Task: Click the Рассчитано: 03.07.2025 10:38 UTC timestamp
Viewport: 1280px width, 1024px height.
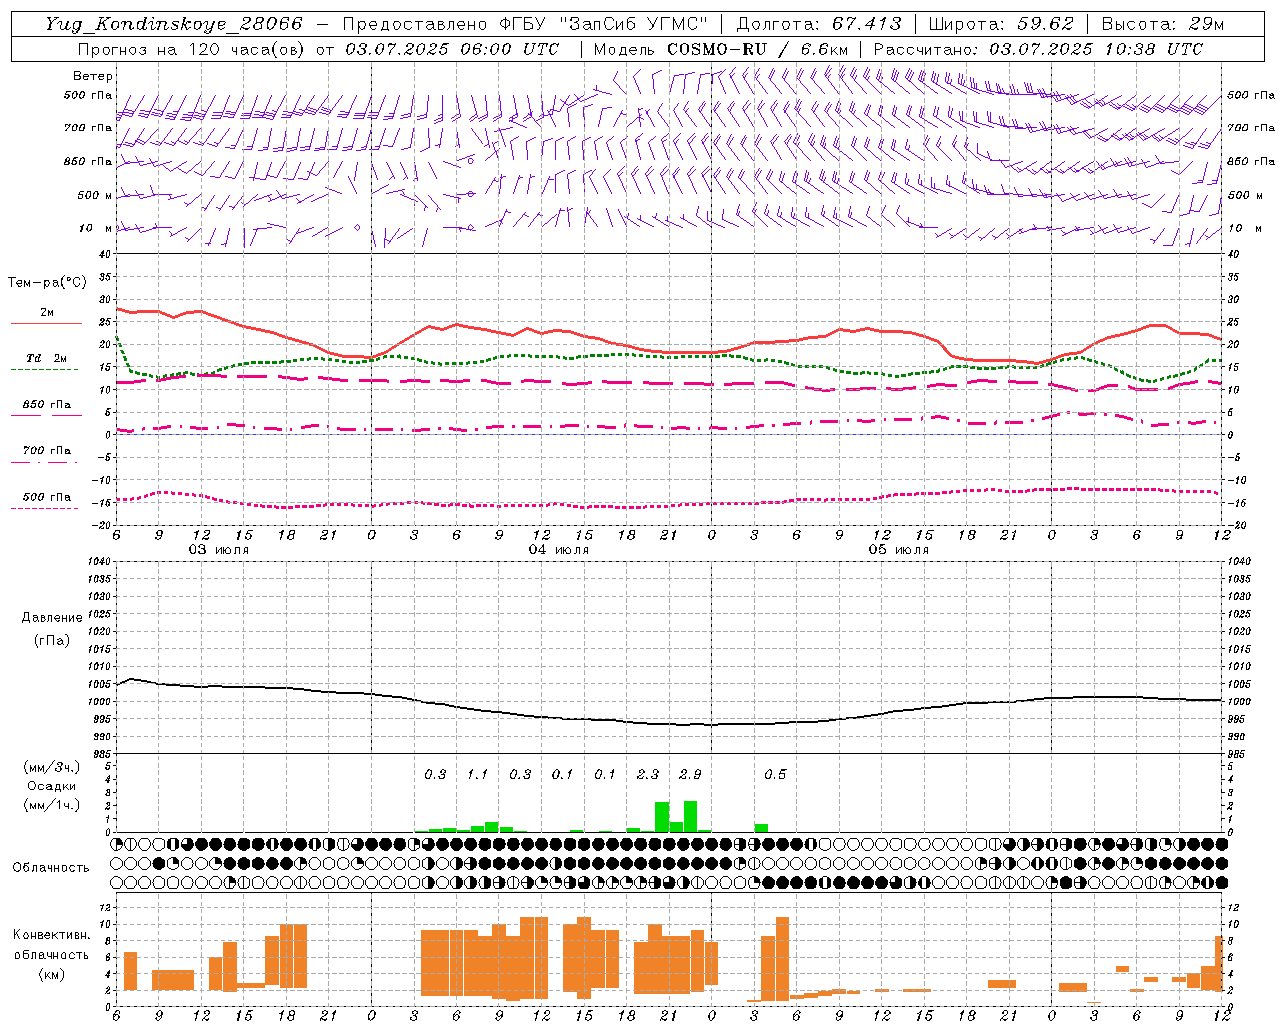Action: pyautogui.click(x=1038, y=49)
